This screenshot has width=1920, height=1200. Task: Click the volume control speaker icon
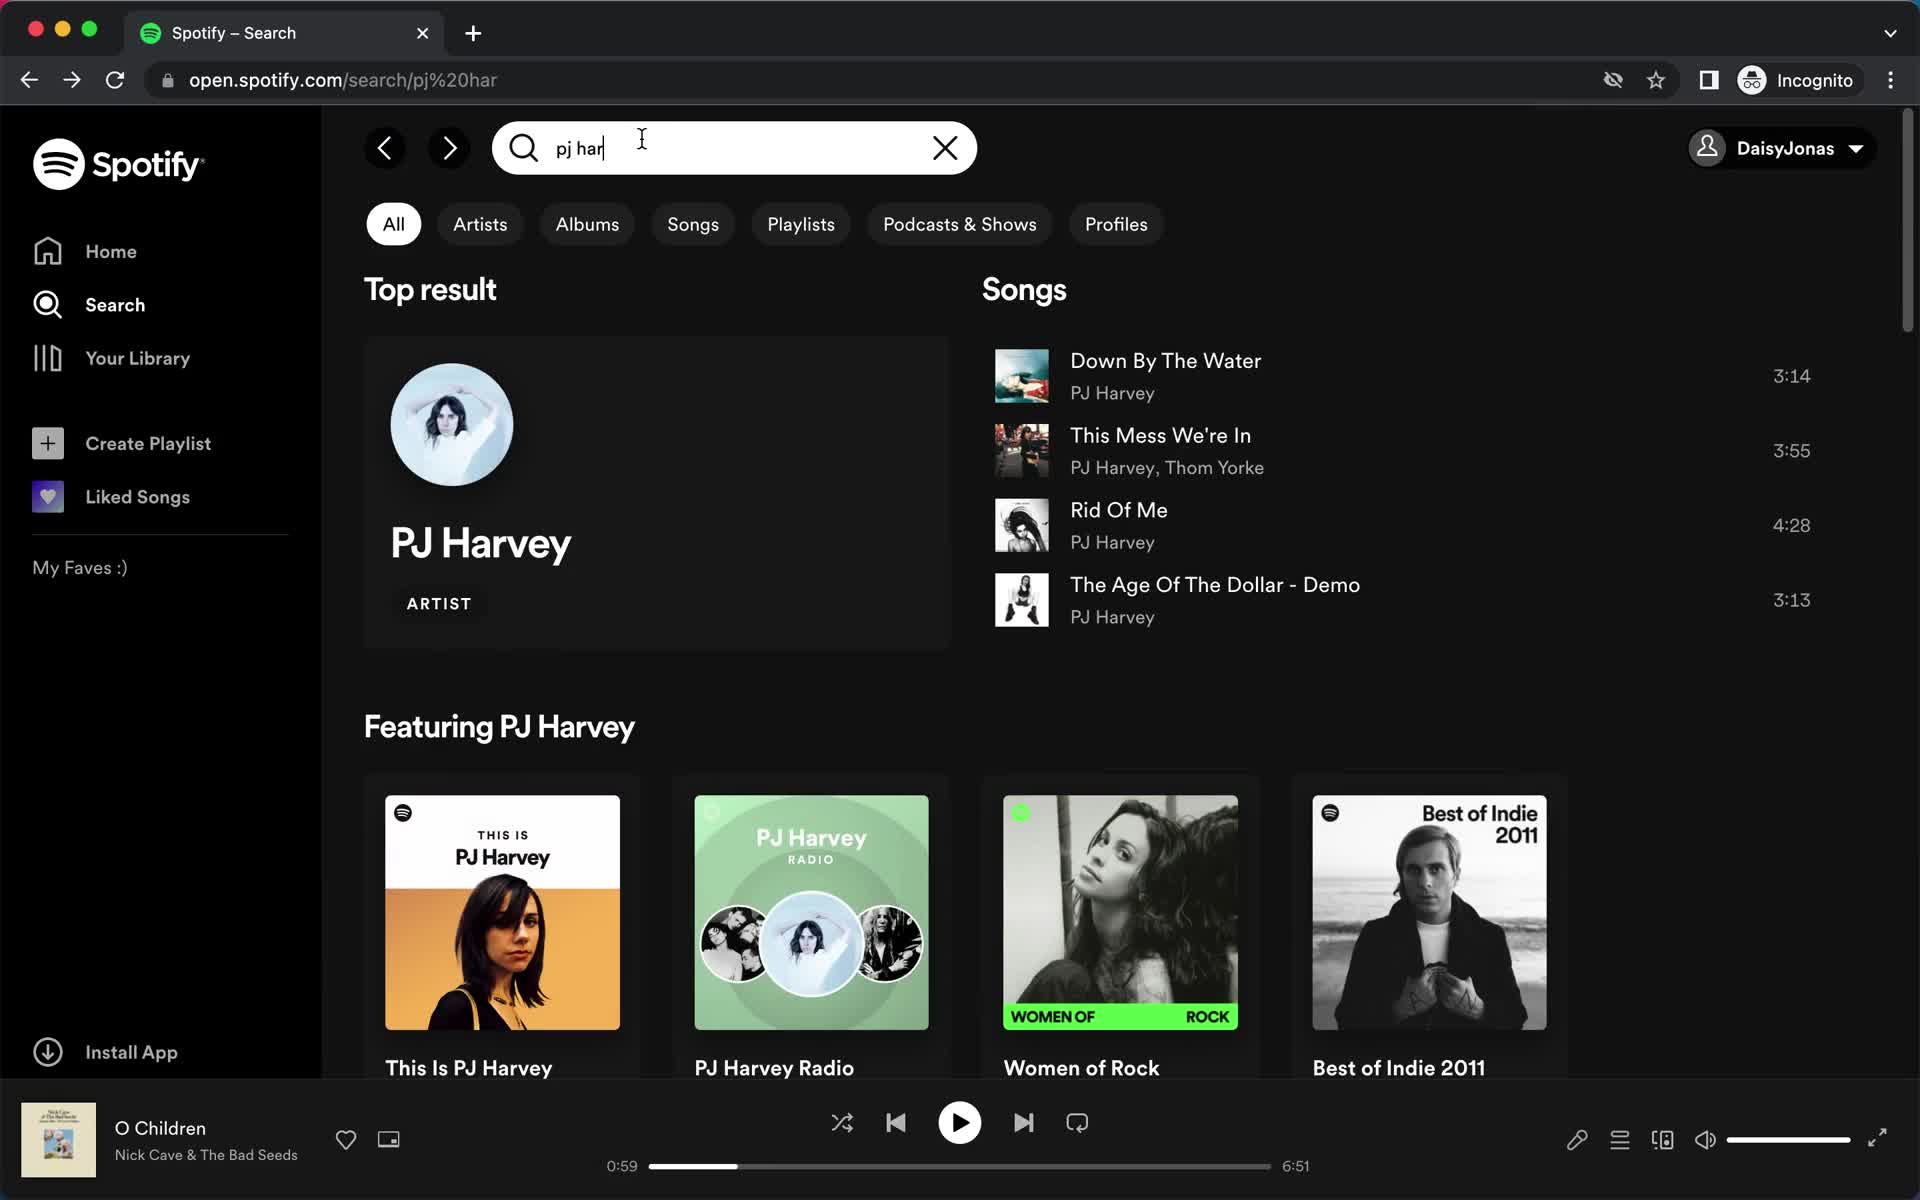1704,1138
